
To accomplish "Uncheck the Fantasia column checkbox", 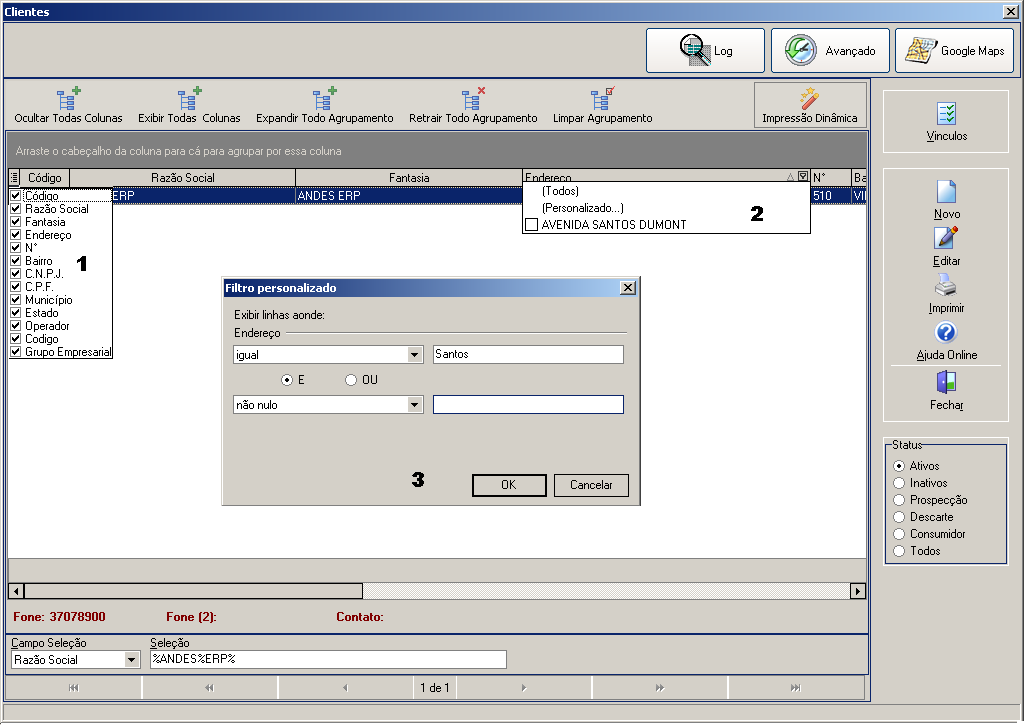I will pyautogui.click(x=16, y=222).
